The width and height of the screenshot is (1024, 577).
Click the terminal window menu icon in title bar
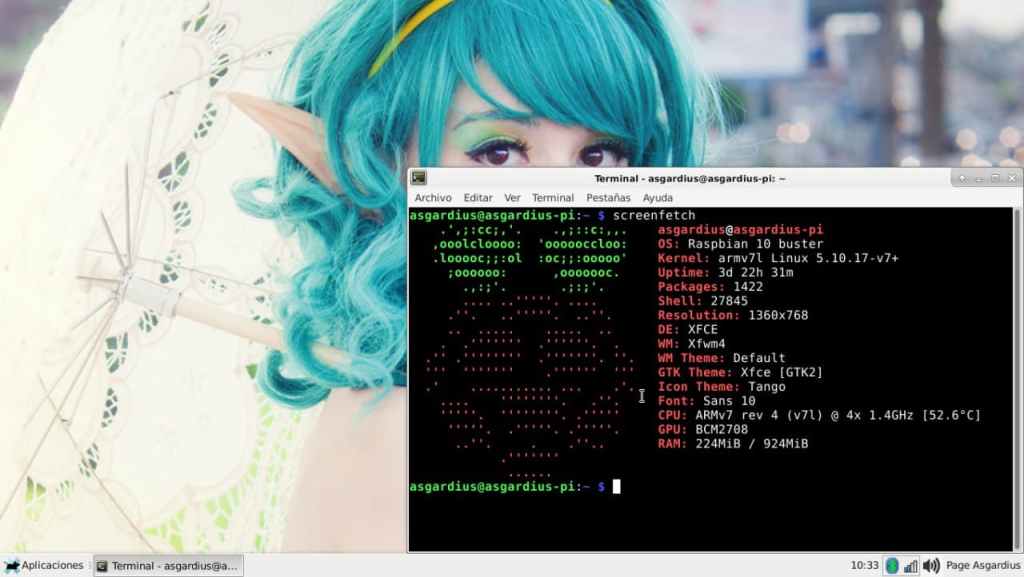click(x=419, y=178)
